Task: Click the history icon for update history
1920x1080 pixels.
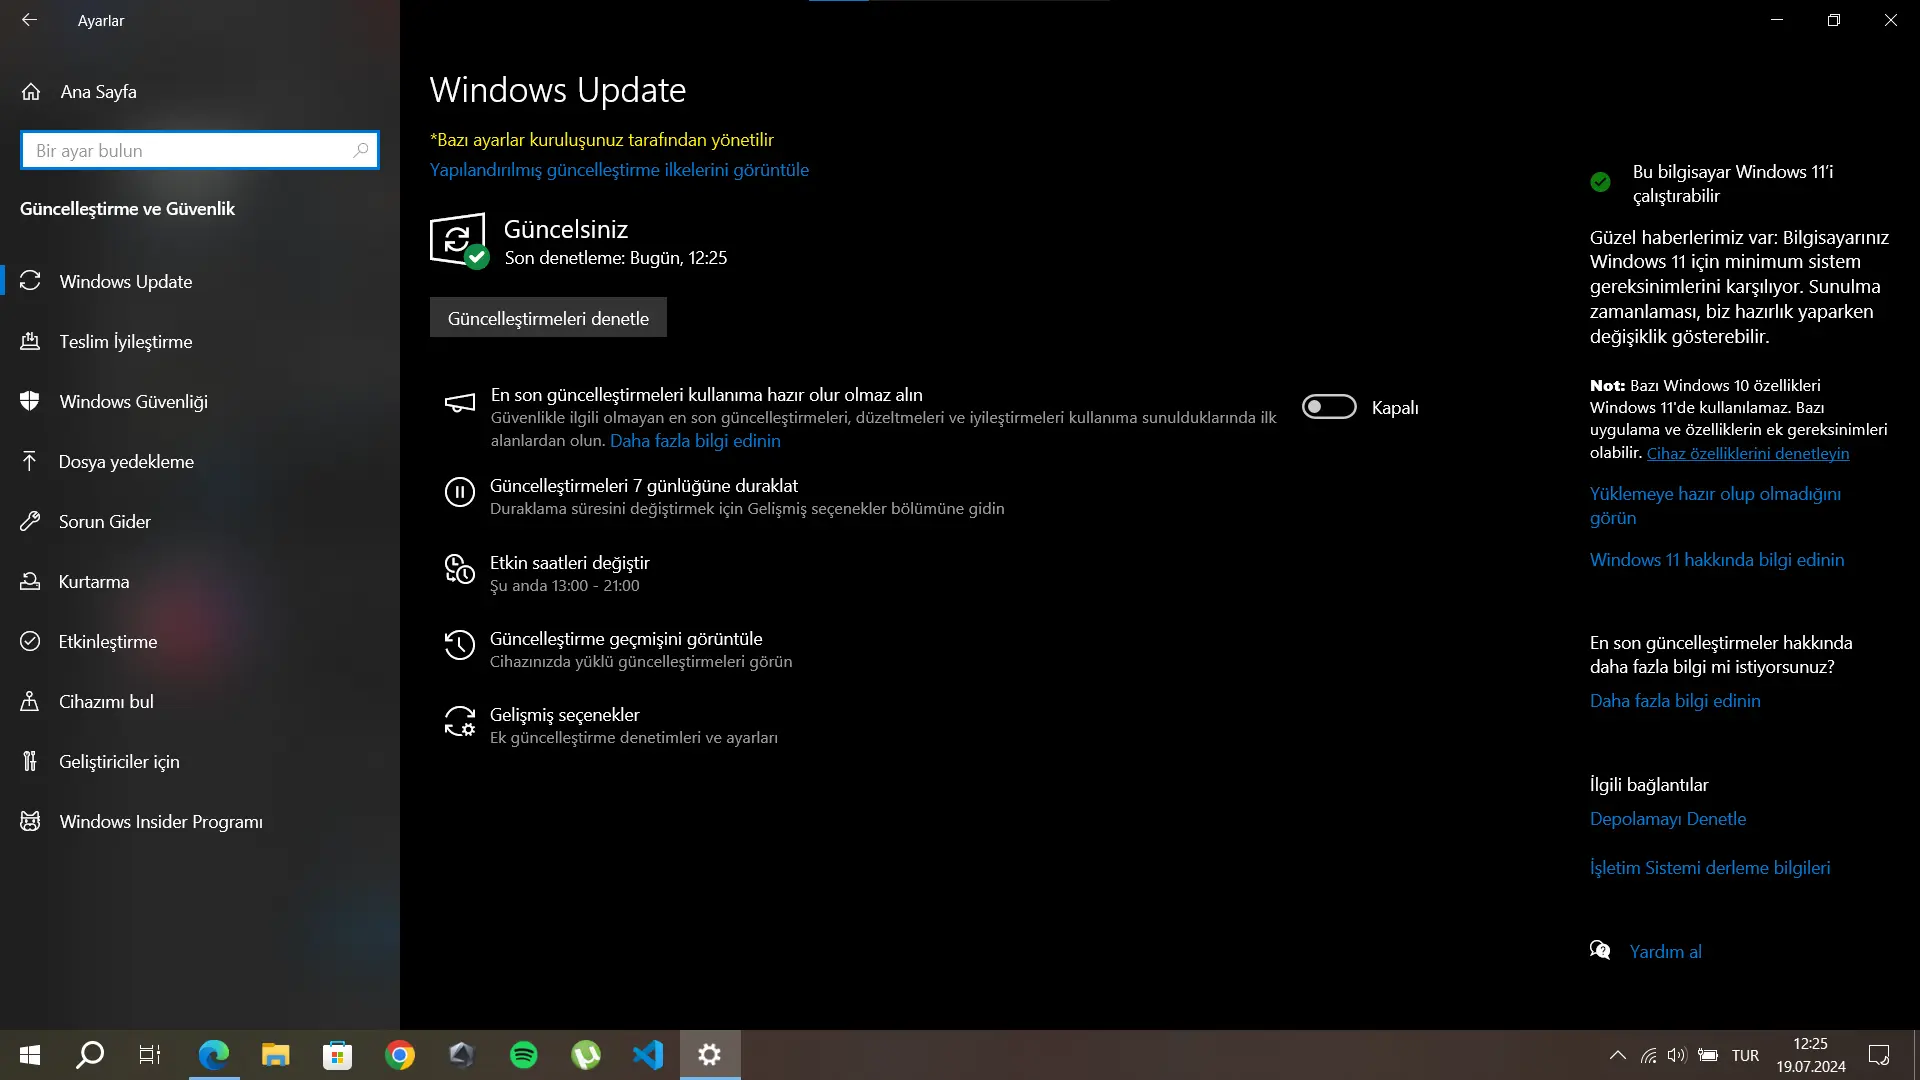Action: pos(460,645)
